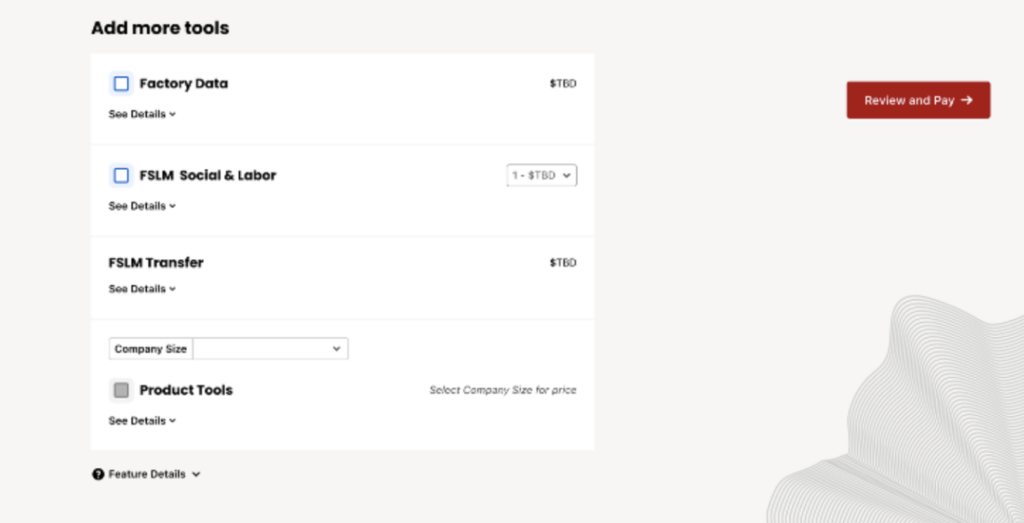
Task: Expand See Details under Product Tools
Action: coord(142,421)
